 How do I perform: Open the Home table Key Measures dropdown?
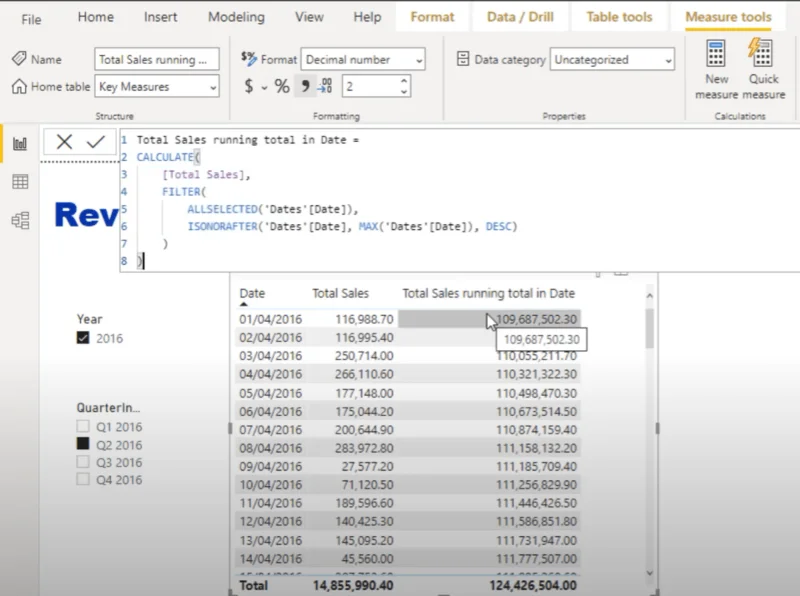coord(157,87)
